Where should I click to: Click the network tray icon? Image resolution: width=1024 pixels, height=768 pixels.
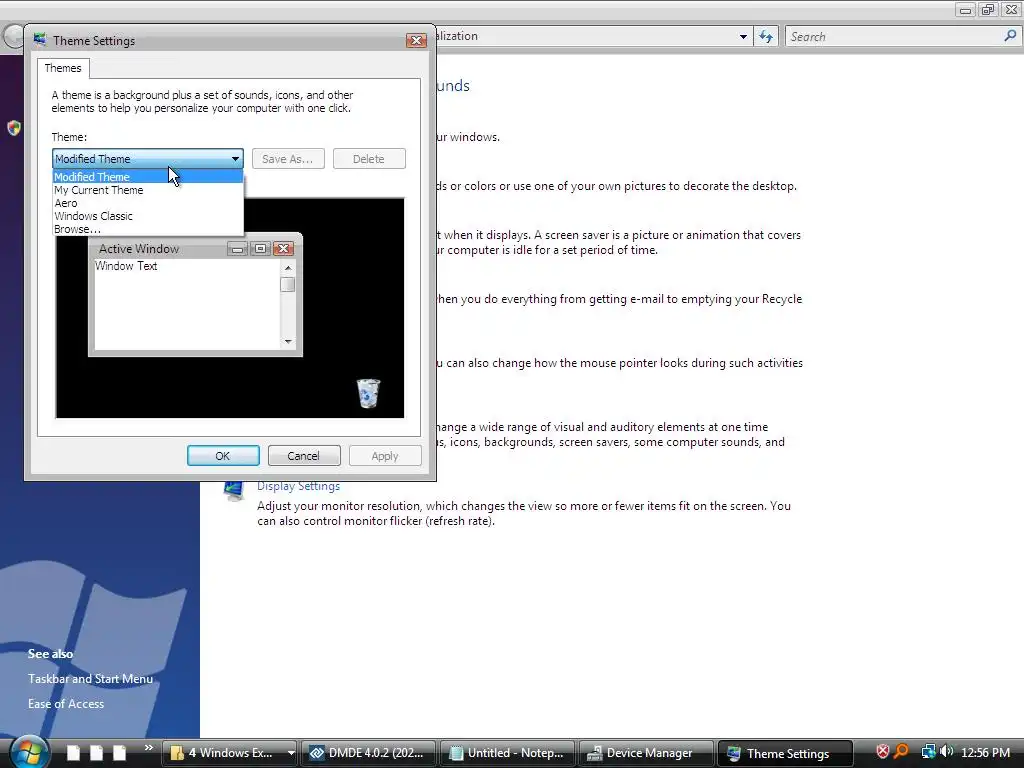928,752
